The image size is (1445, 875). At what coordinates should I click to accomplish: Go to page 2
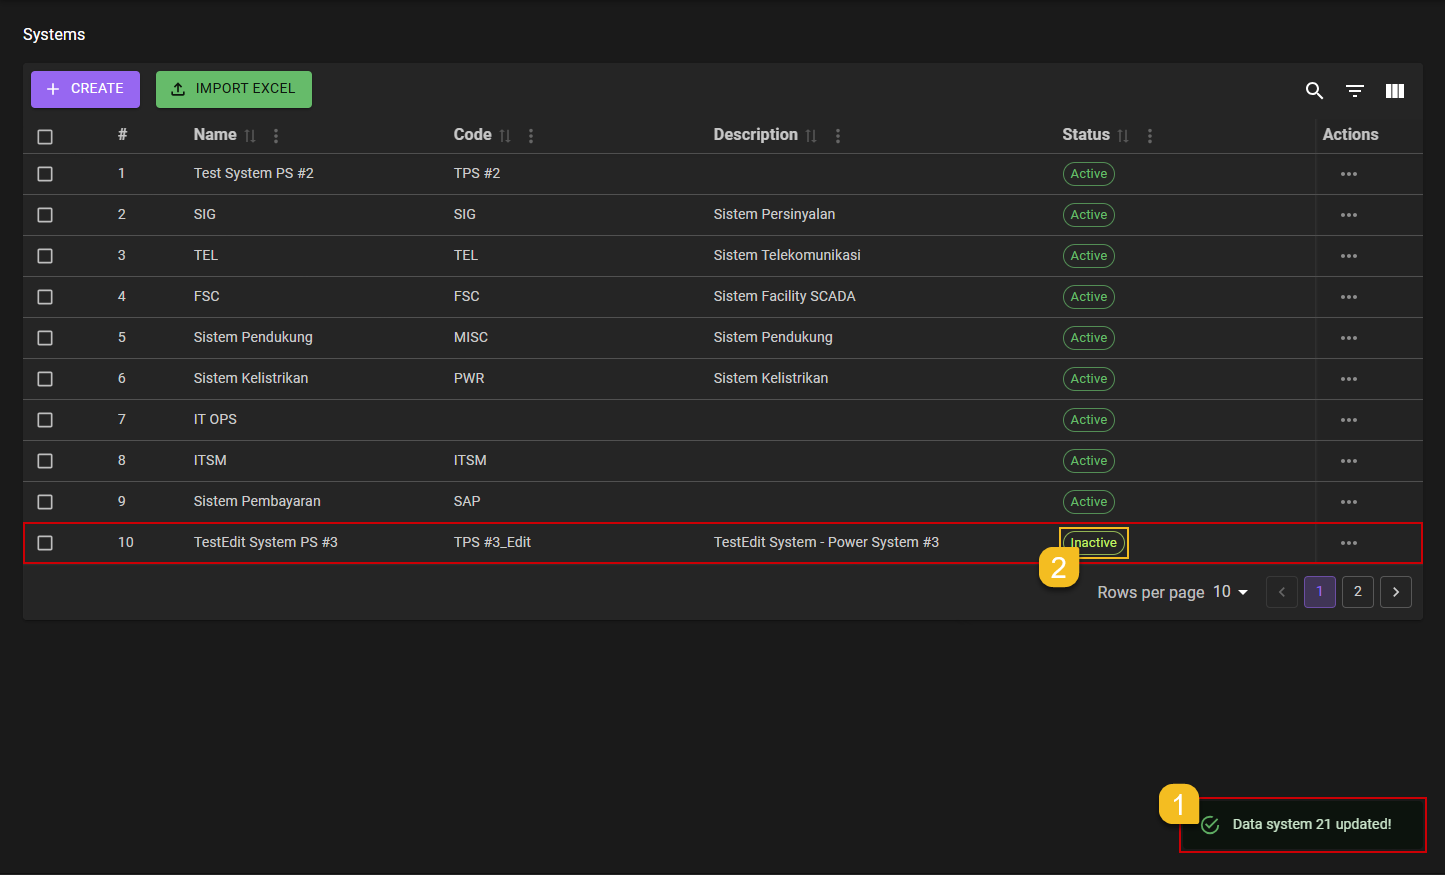[x=1357, y=592]
